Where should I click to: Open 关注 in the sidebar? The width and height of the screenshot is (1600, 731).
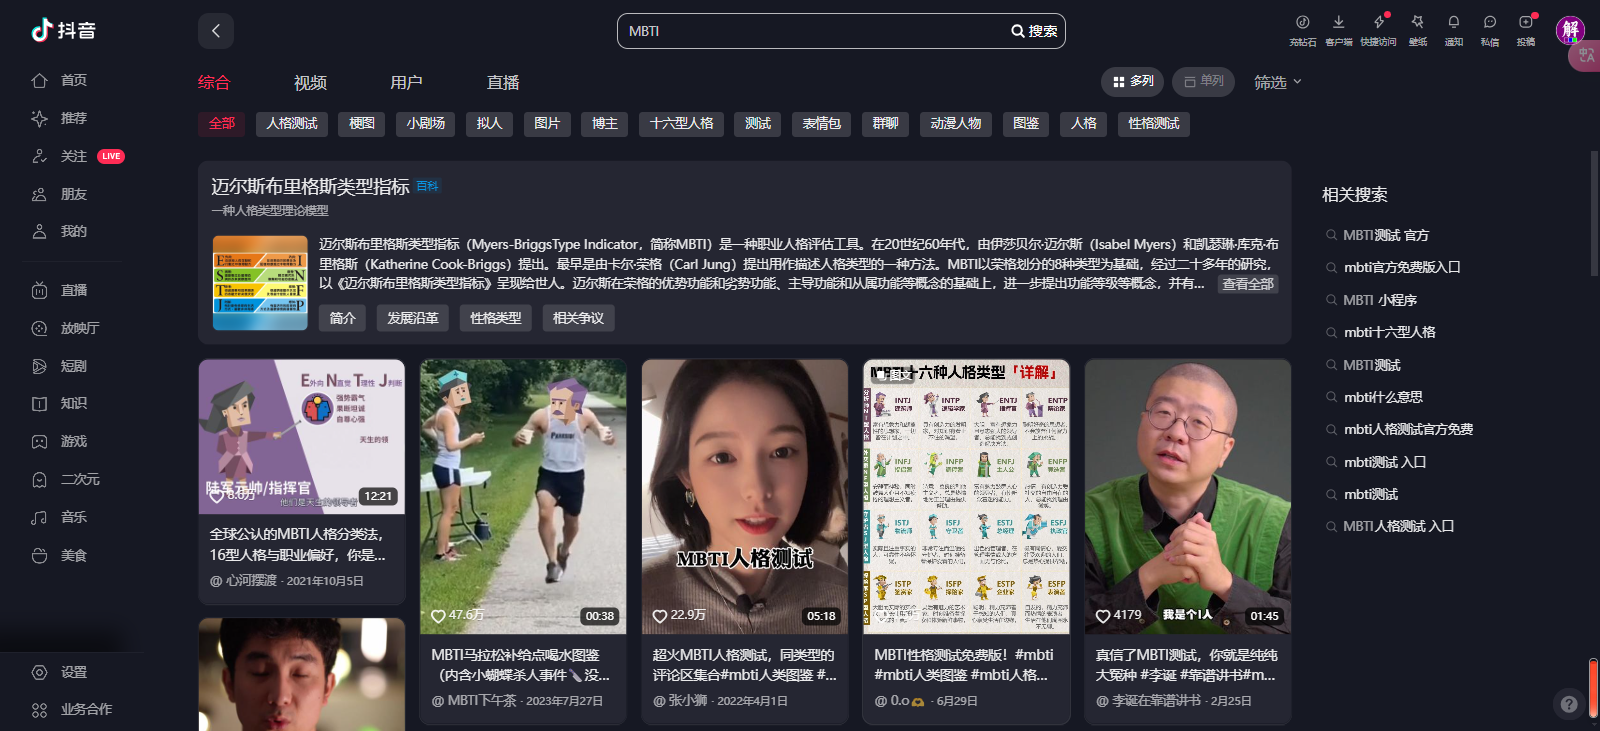pyautogui.click(x=60, y=156)
